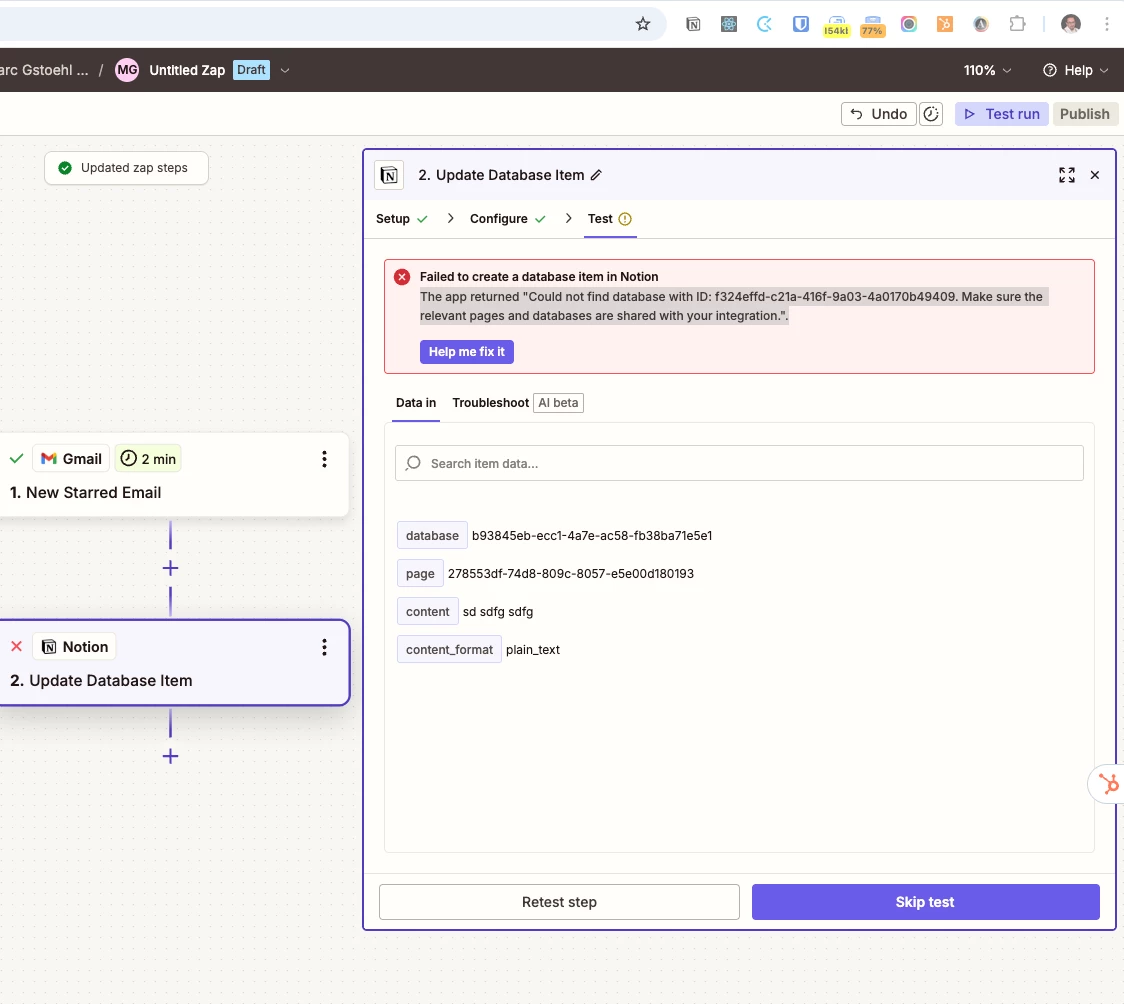Click Undo button
Screen dimensions: 1124x1004
878,114
